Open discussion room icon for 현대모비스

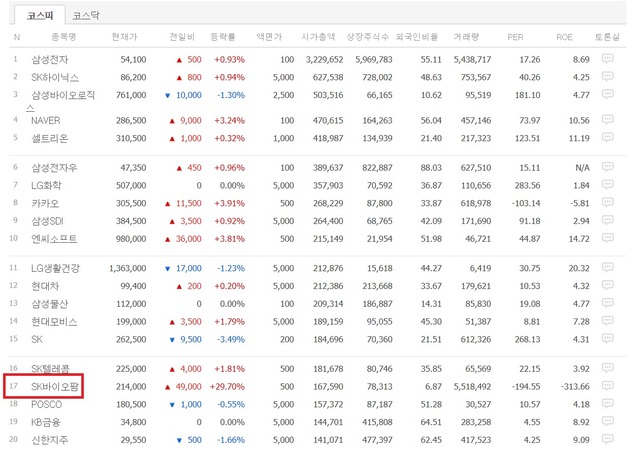[x=607, y=321]
